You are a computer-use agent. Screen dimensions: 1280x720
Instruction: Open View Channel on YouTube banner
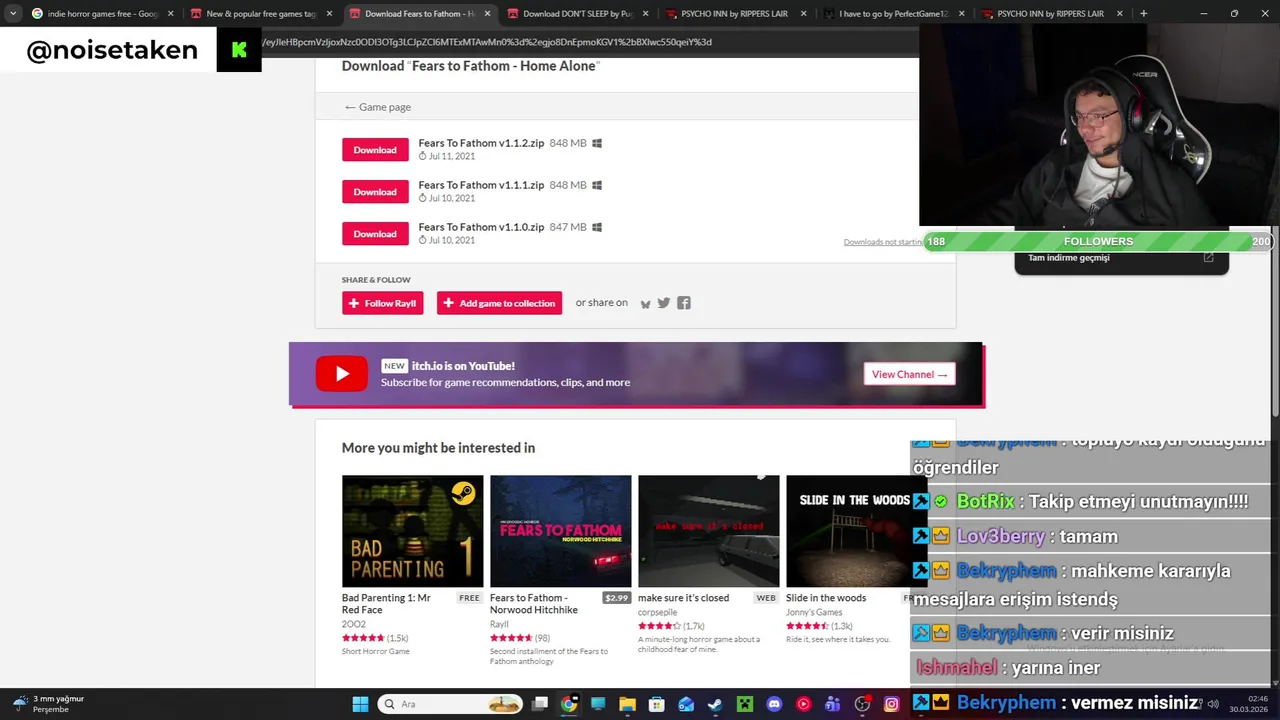pos(909,374)
